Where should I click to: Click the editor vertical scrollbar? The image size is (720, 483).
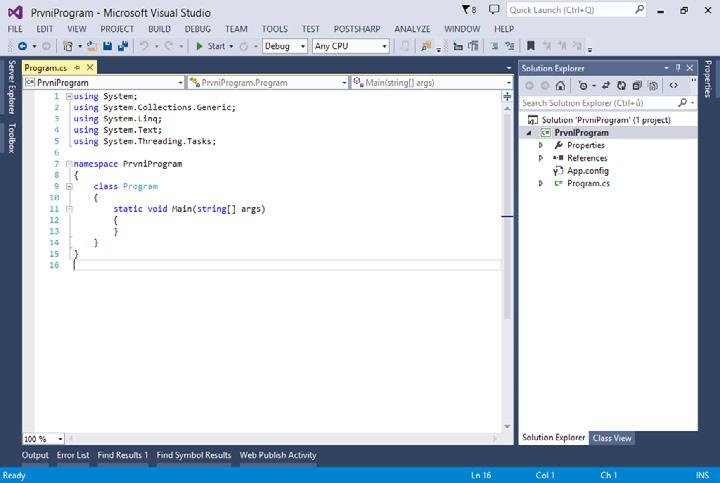507,216
